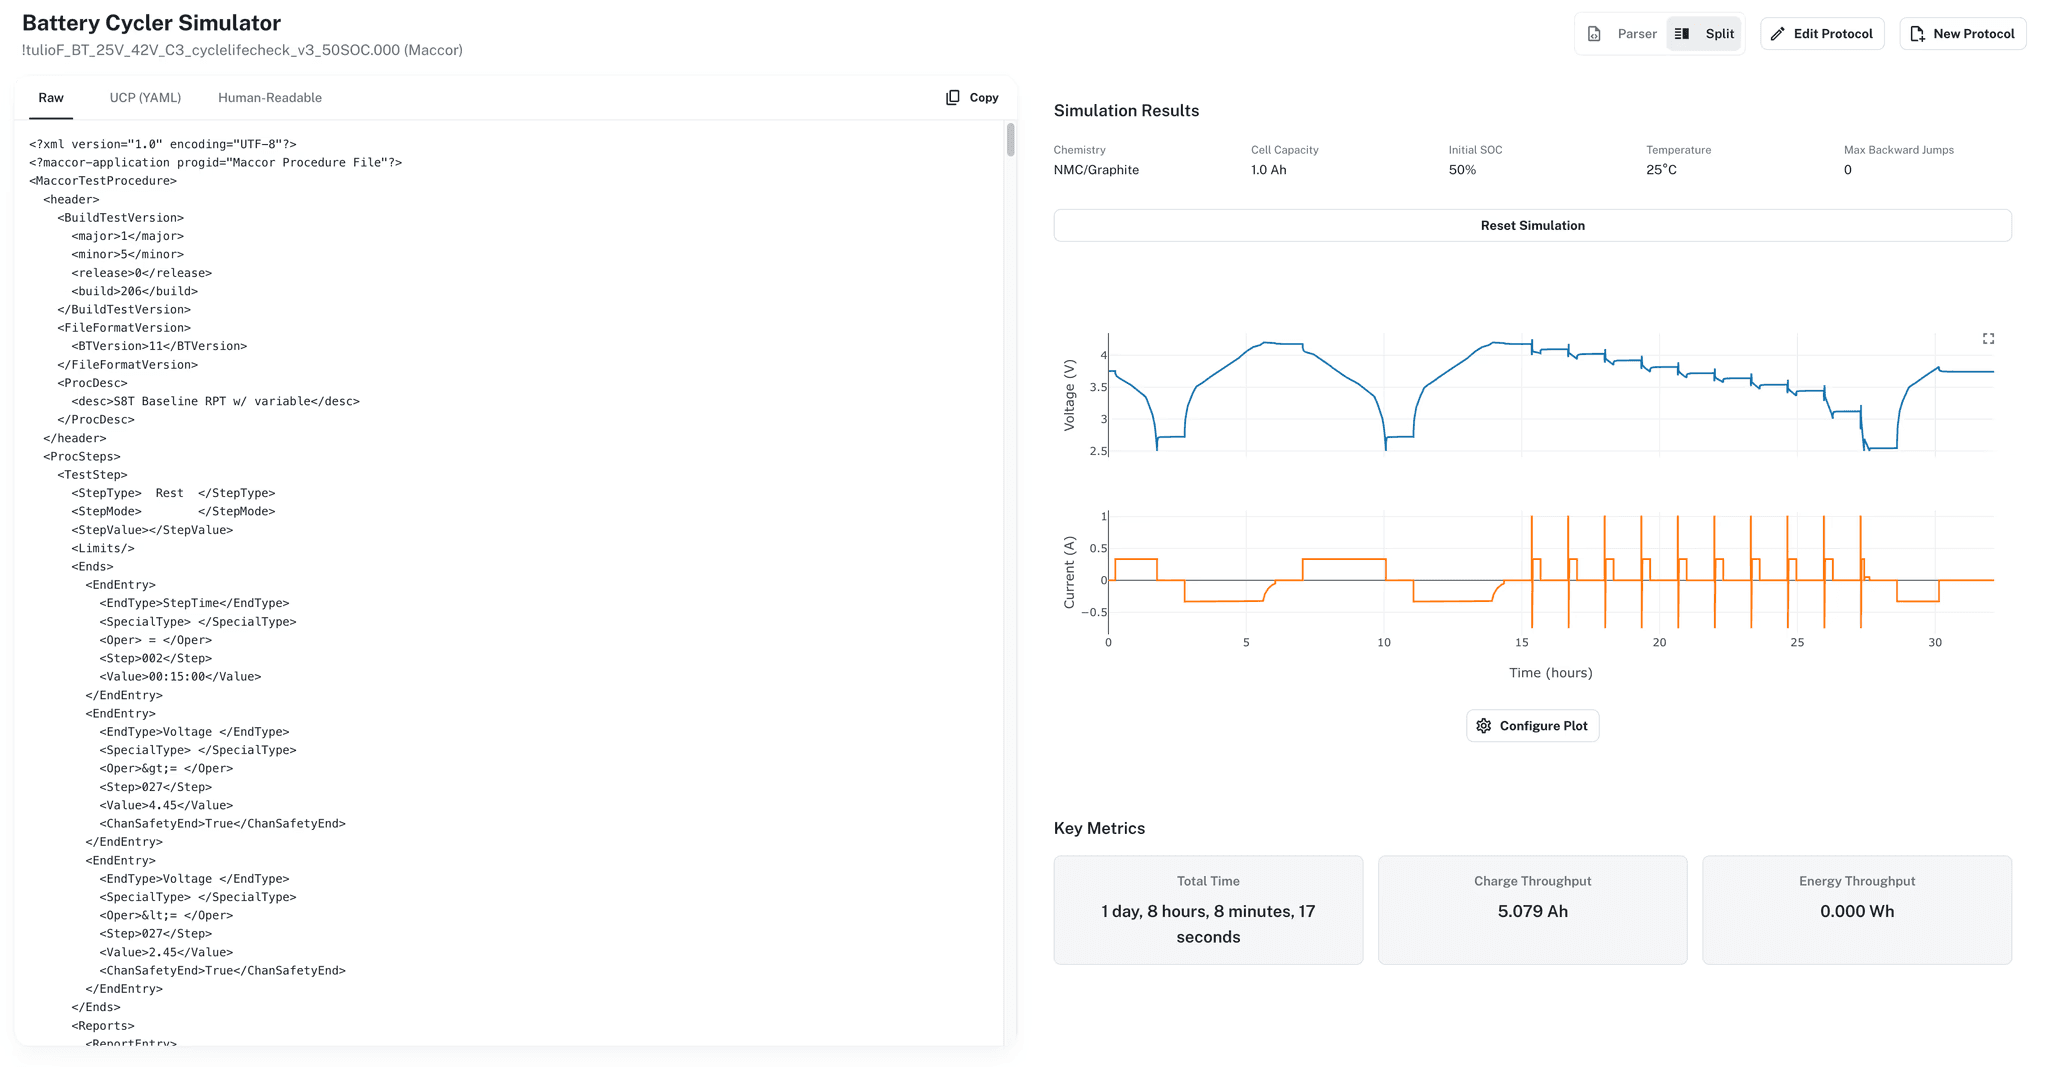The image size is (2048, 1067).
Task: Open the Human-Readable tab
Action: tap(270, 97)
